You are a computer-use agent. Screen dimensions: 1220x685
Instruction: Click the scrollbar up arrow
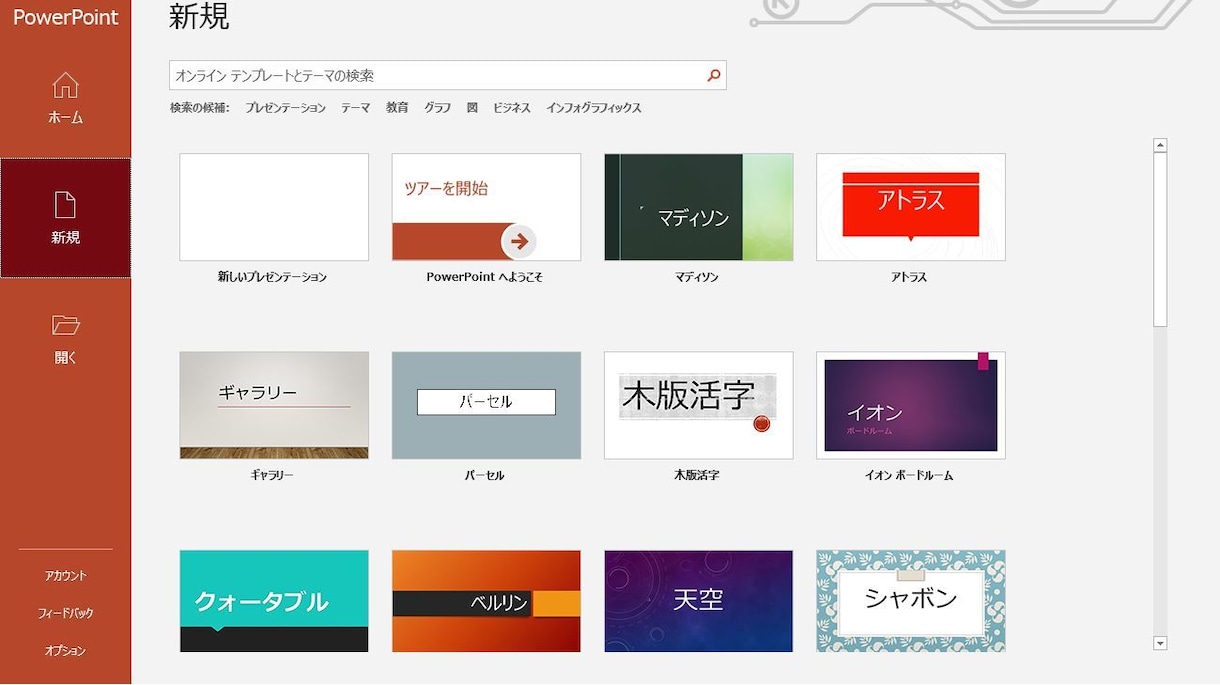coord(1160,145)
